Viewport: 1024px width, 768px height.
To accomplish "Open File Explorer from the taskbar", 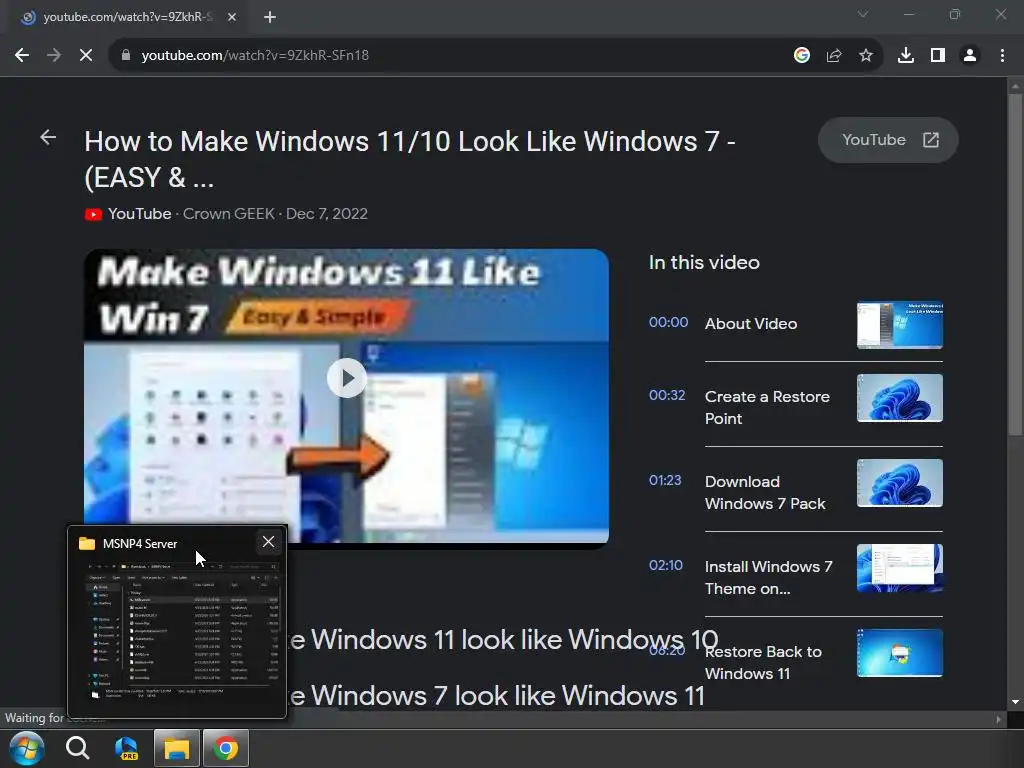I will tap(176, 748).
